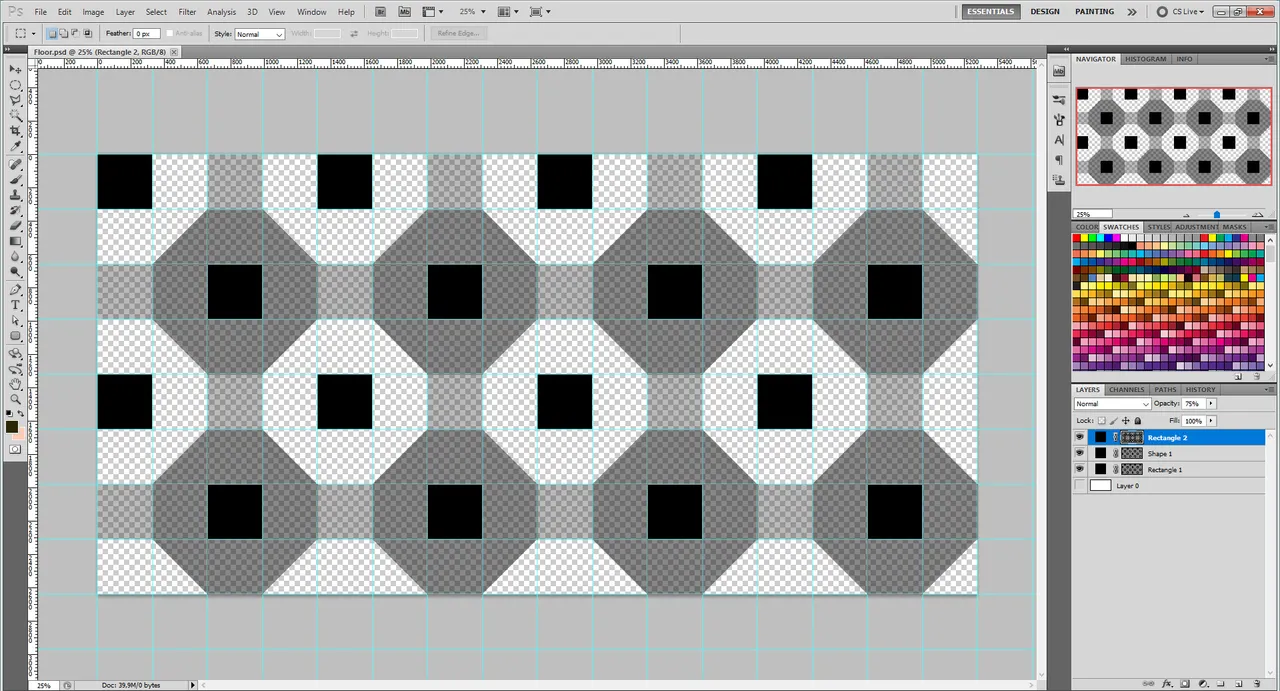The image size is (1280, 691).
Task: Expand the marquee Style dropdown
Action: point(259,34)
